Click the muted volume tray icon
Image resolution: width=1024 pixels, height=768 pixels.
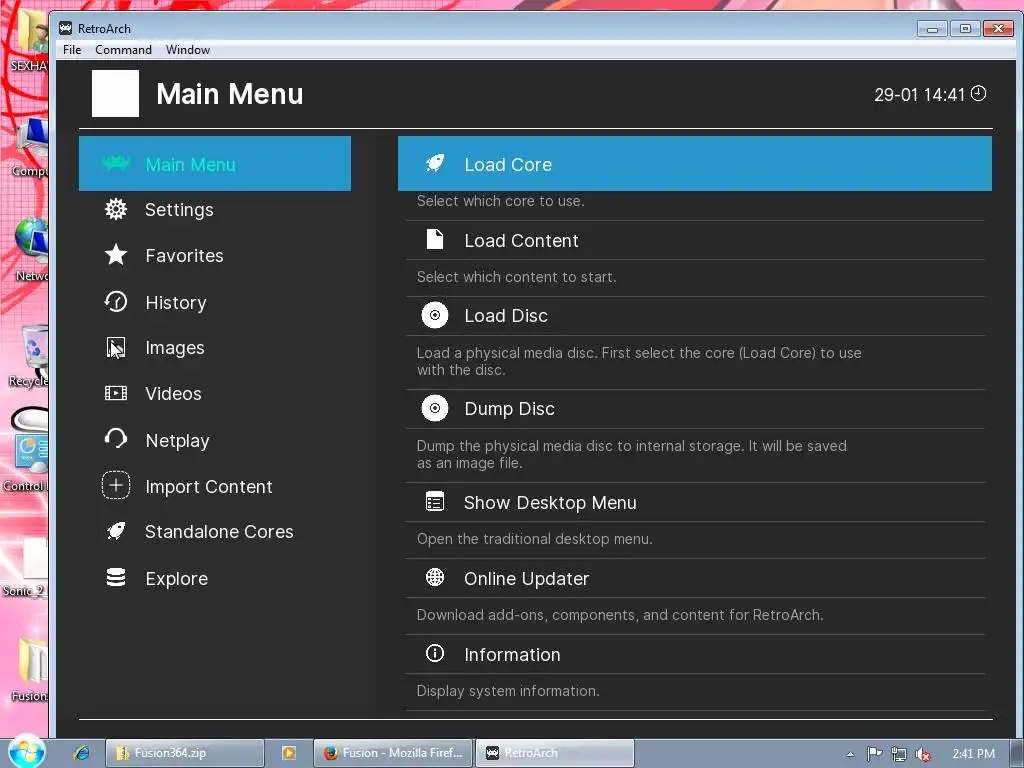[x=923, y=754]
